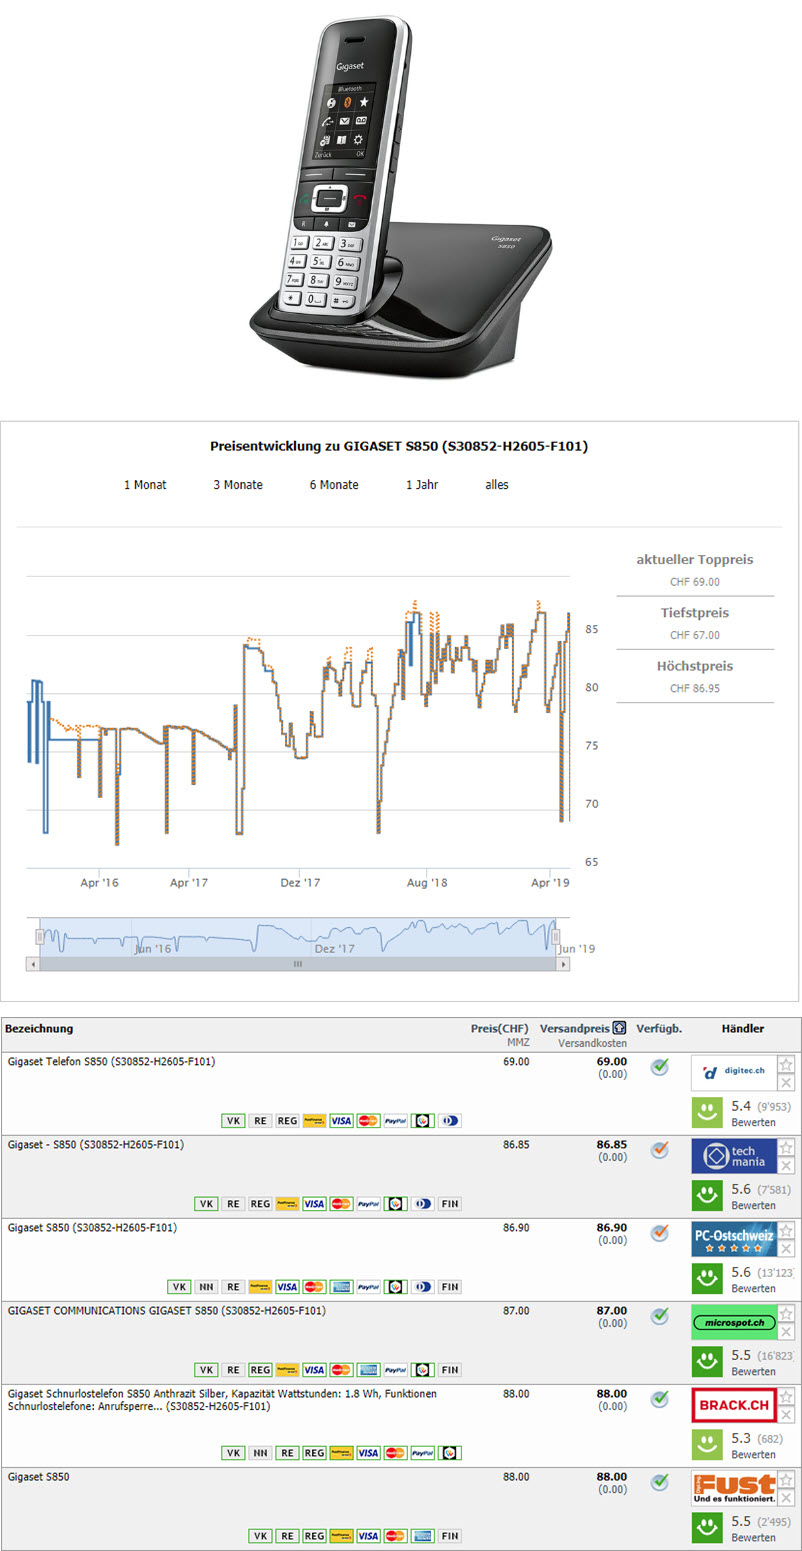Select the 1 Monat time range

coord(145,485)
